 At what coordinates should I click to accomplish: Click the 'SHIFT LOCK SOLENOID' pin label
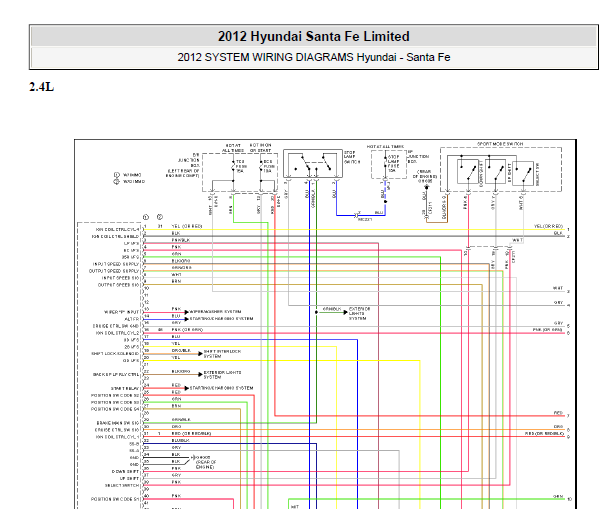pyautogui.click(x=115, y=354)
